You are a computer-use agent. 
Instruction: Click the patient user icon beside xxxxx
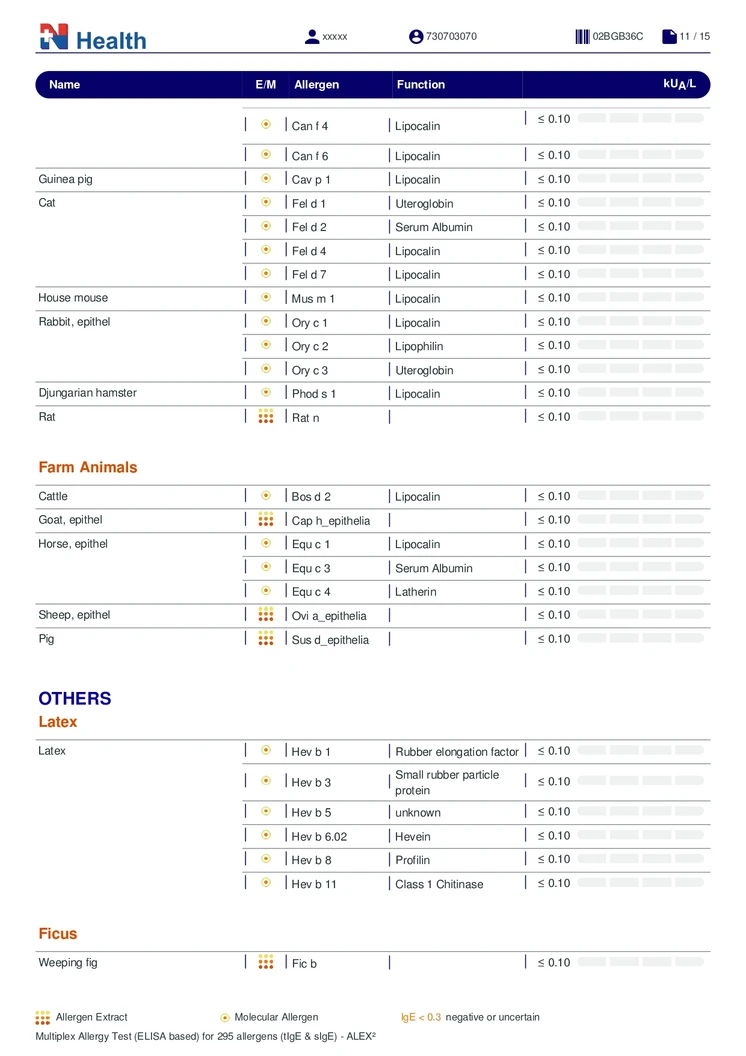point(312,37)
